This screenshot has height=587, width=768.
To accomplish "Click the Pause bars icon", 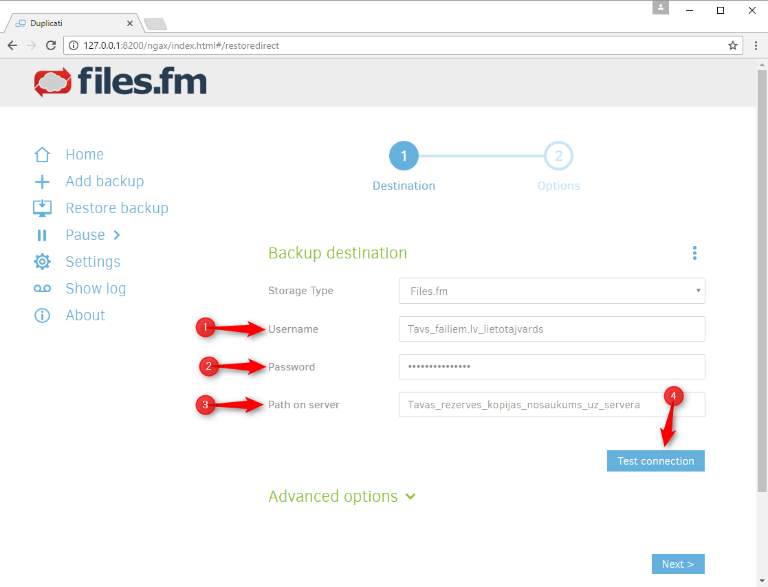I will pos(42,236).
